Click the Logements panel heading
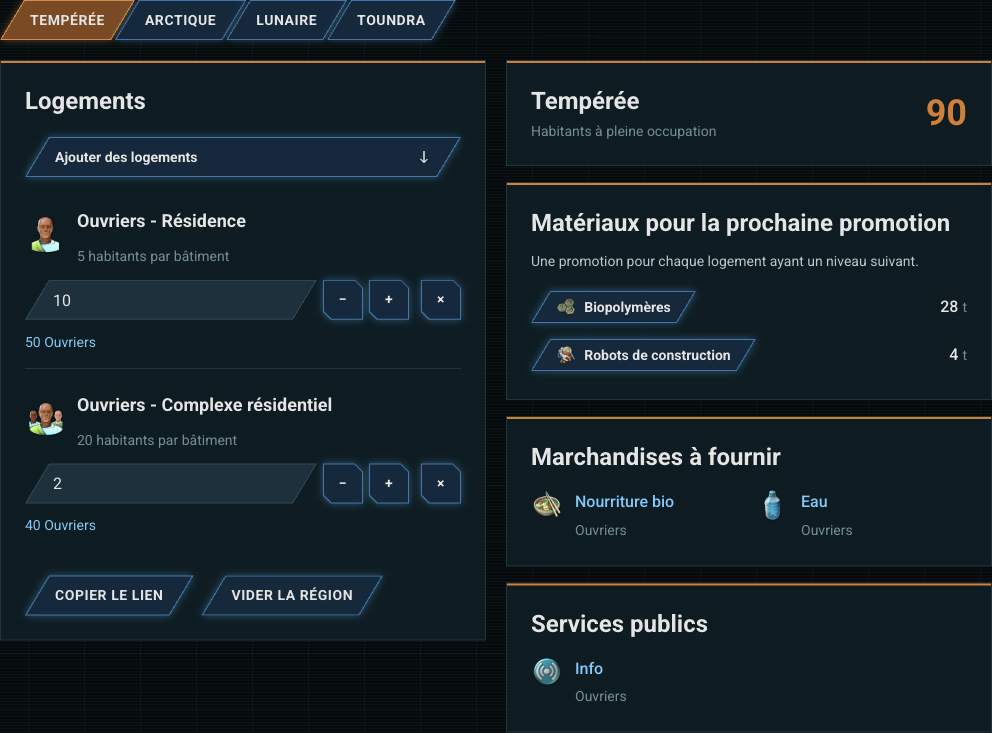992x733 pixels. (x=85, y=101)
